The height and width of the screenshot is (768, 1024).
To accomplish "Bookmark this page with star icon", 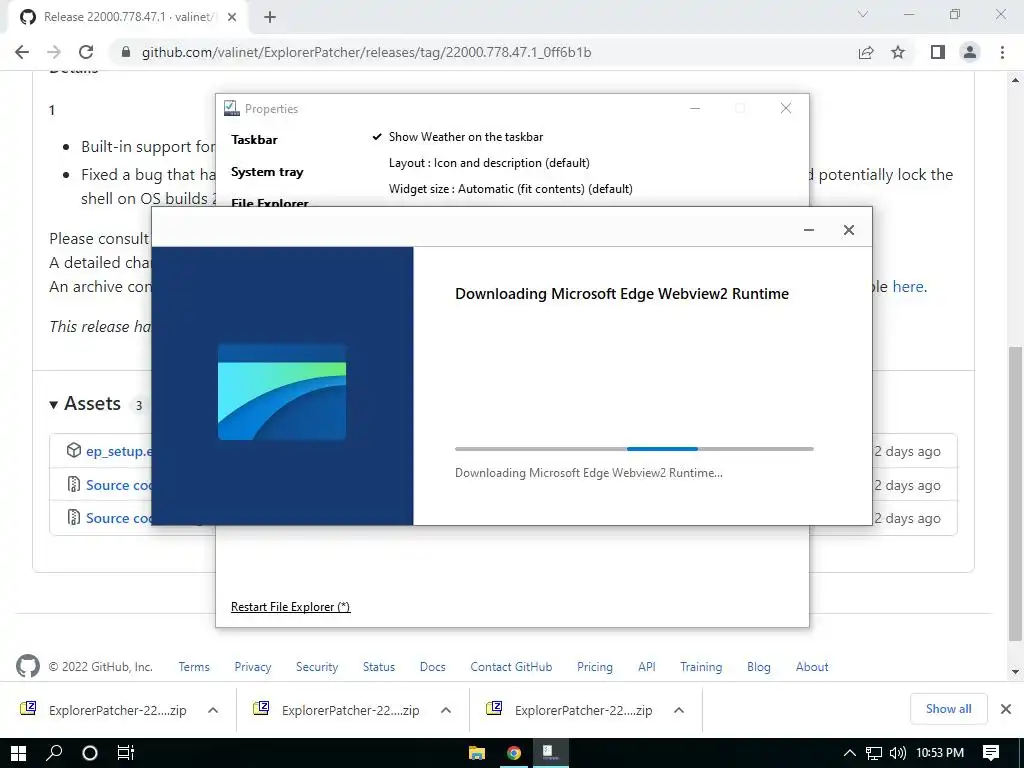I will [x=898, y=52].
